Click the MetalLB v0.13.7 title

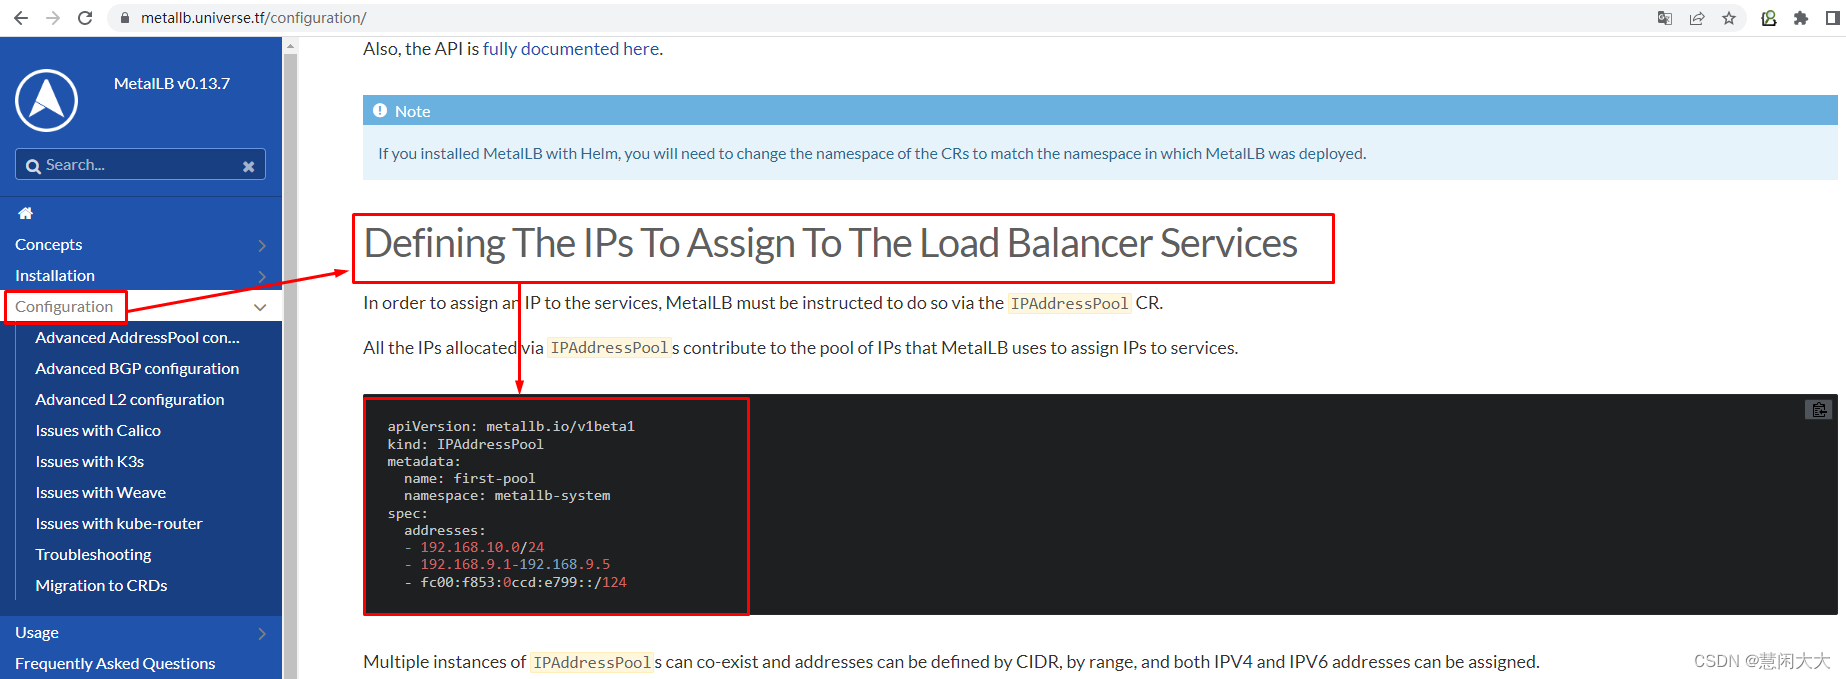pos(172,84)
